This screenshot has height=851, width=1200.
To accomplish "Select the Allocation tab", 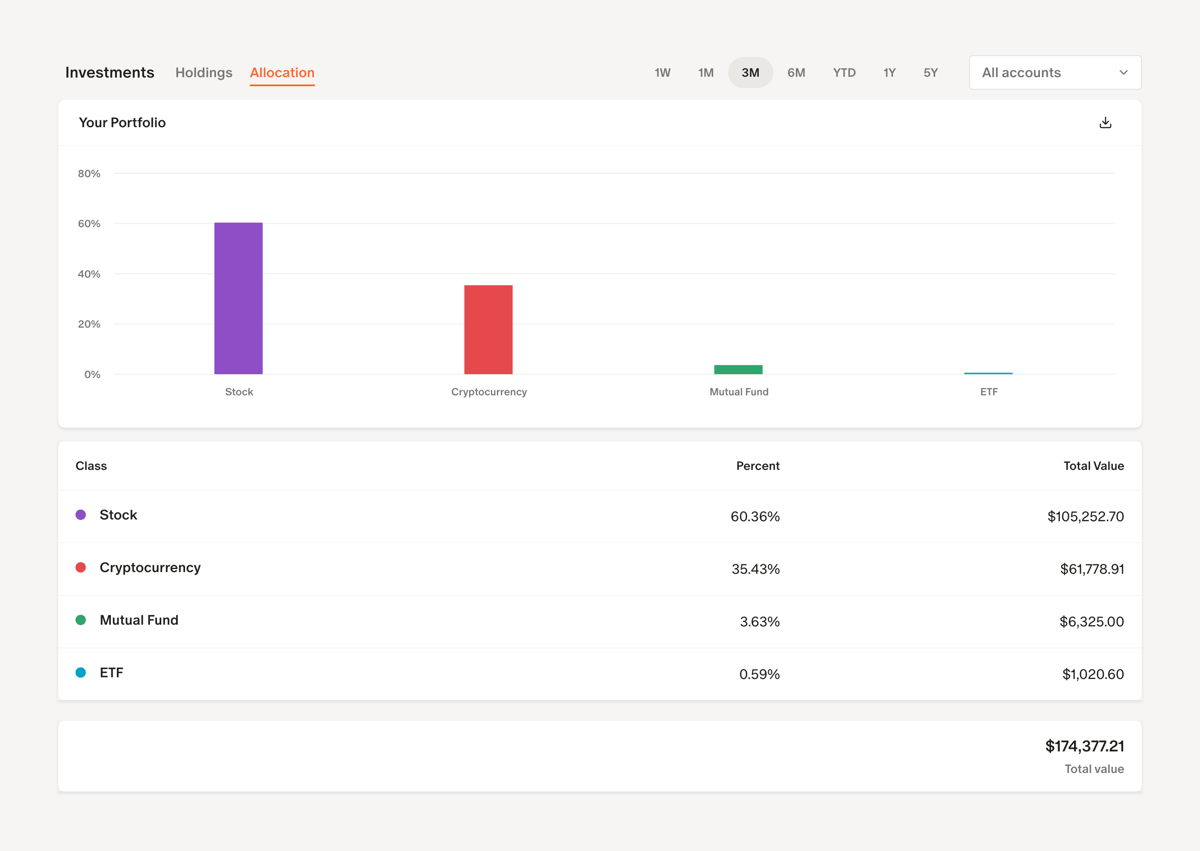I will pos(281,72).
